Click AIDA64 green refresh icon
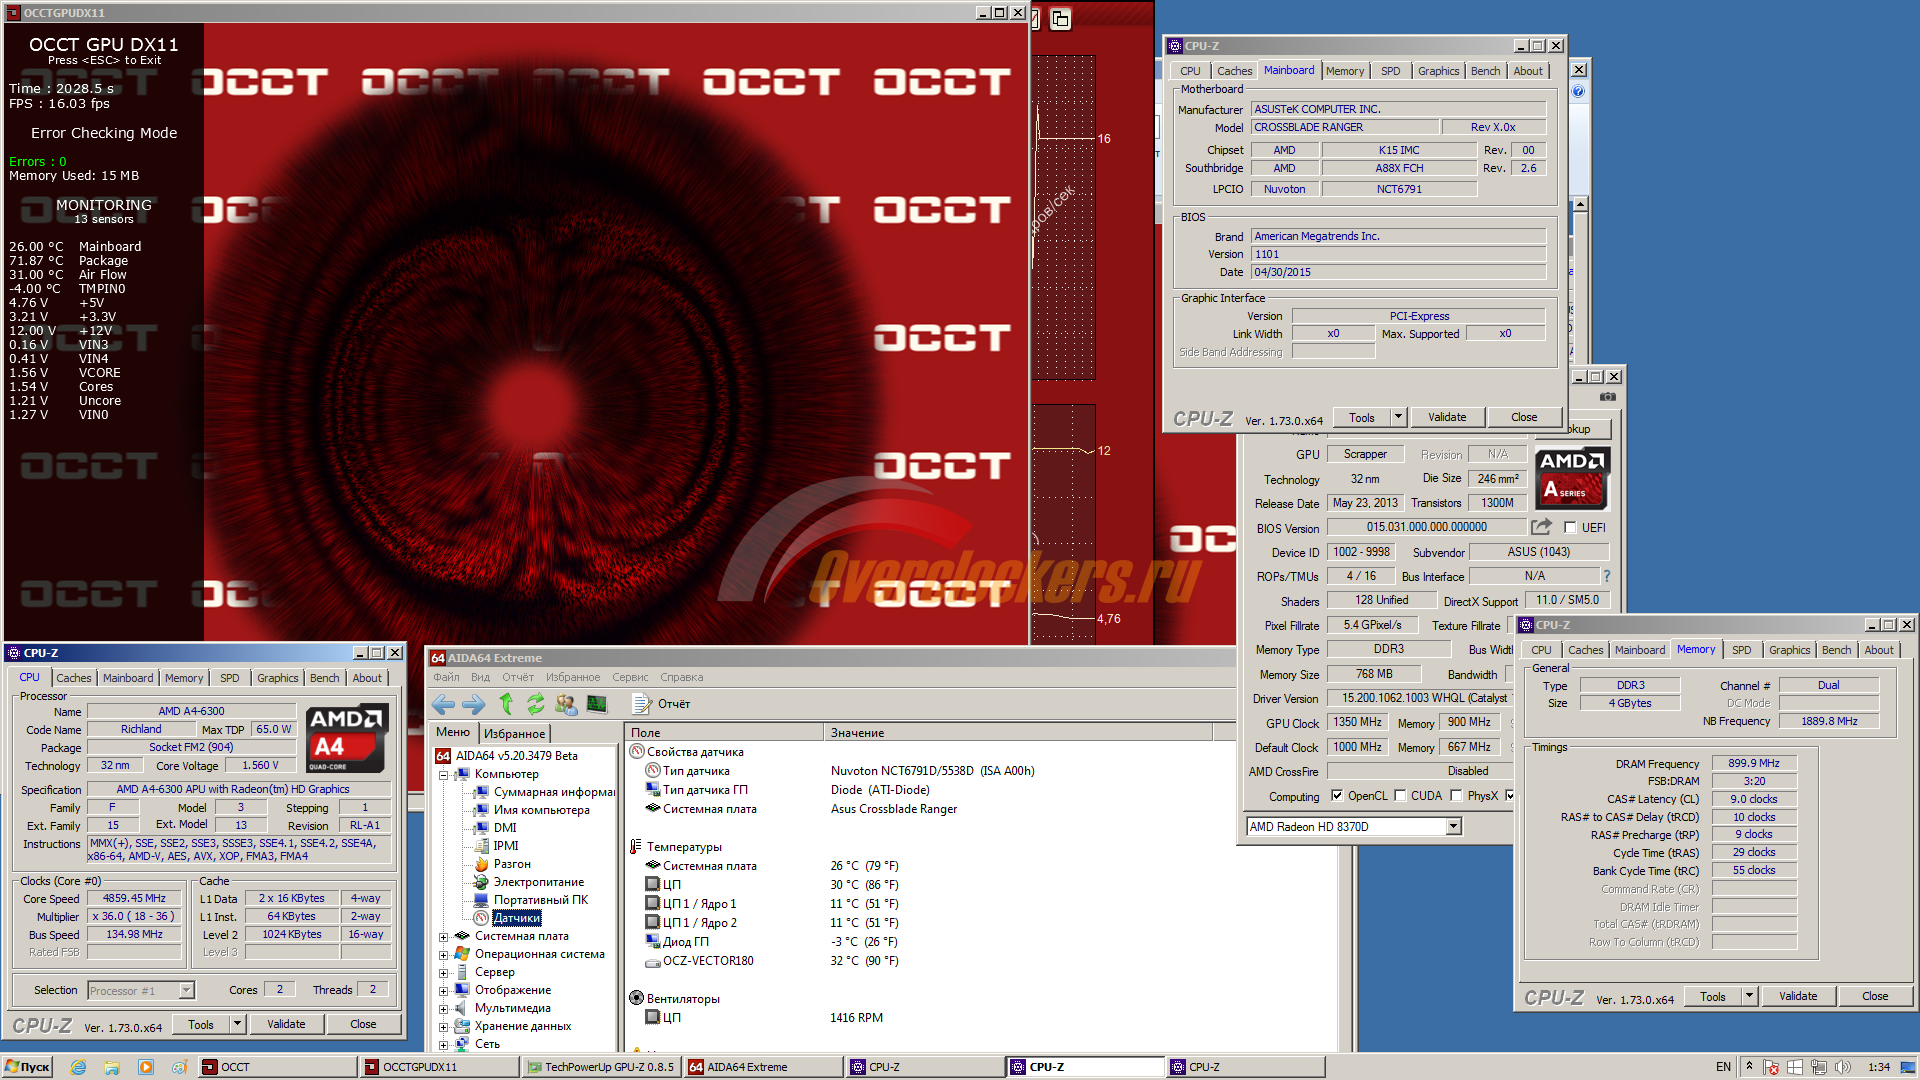This screenshot has height=1080, width=1920. click(x=536, y=704)
